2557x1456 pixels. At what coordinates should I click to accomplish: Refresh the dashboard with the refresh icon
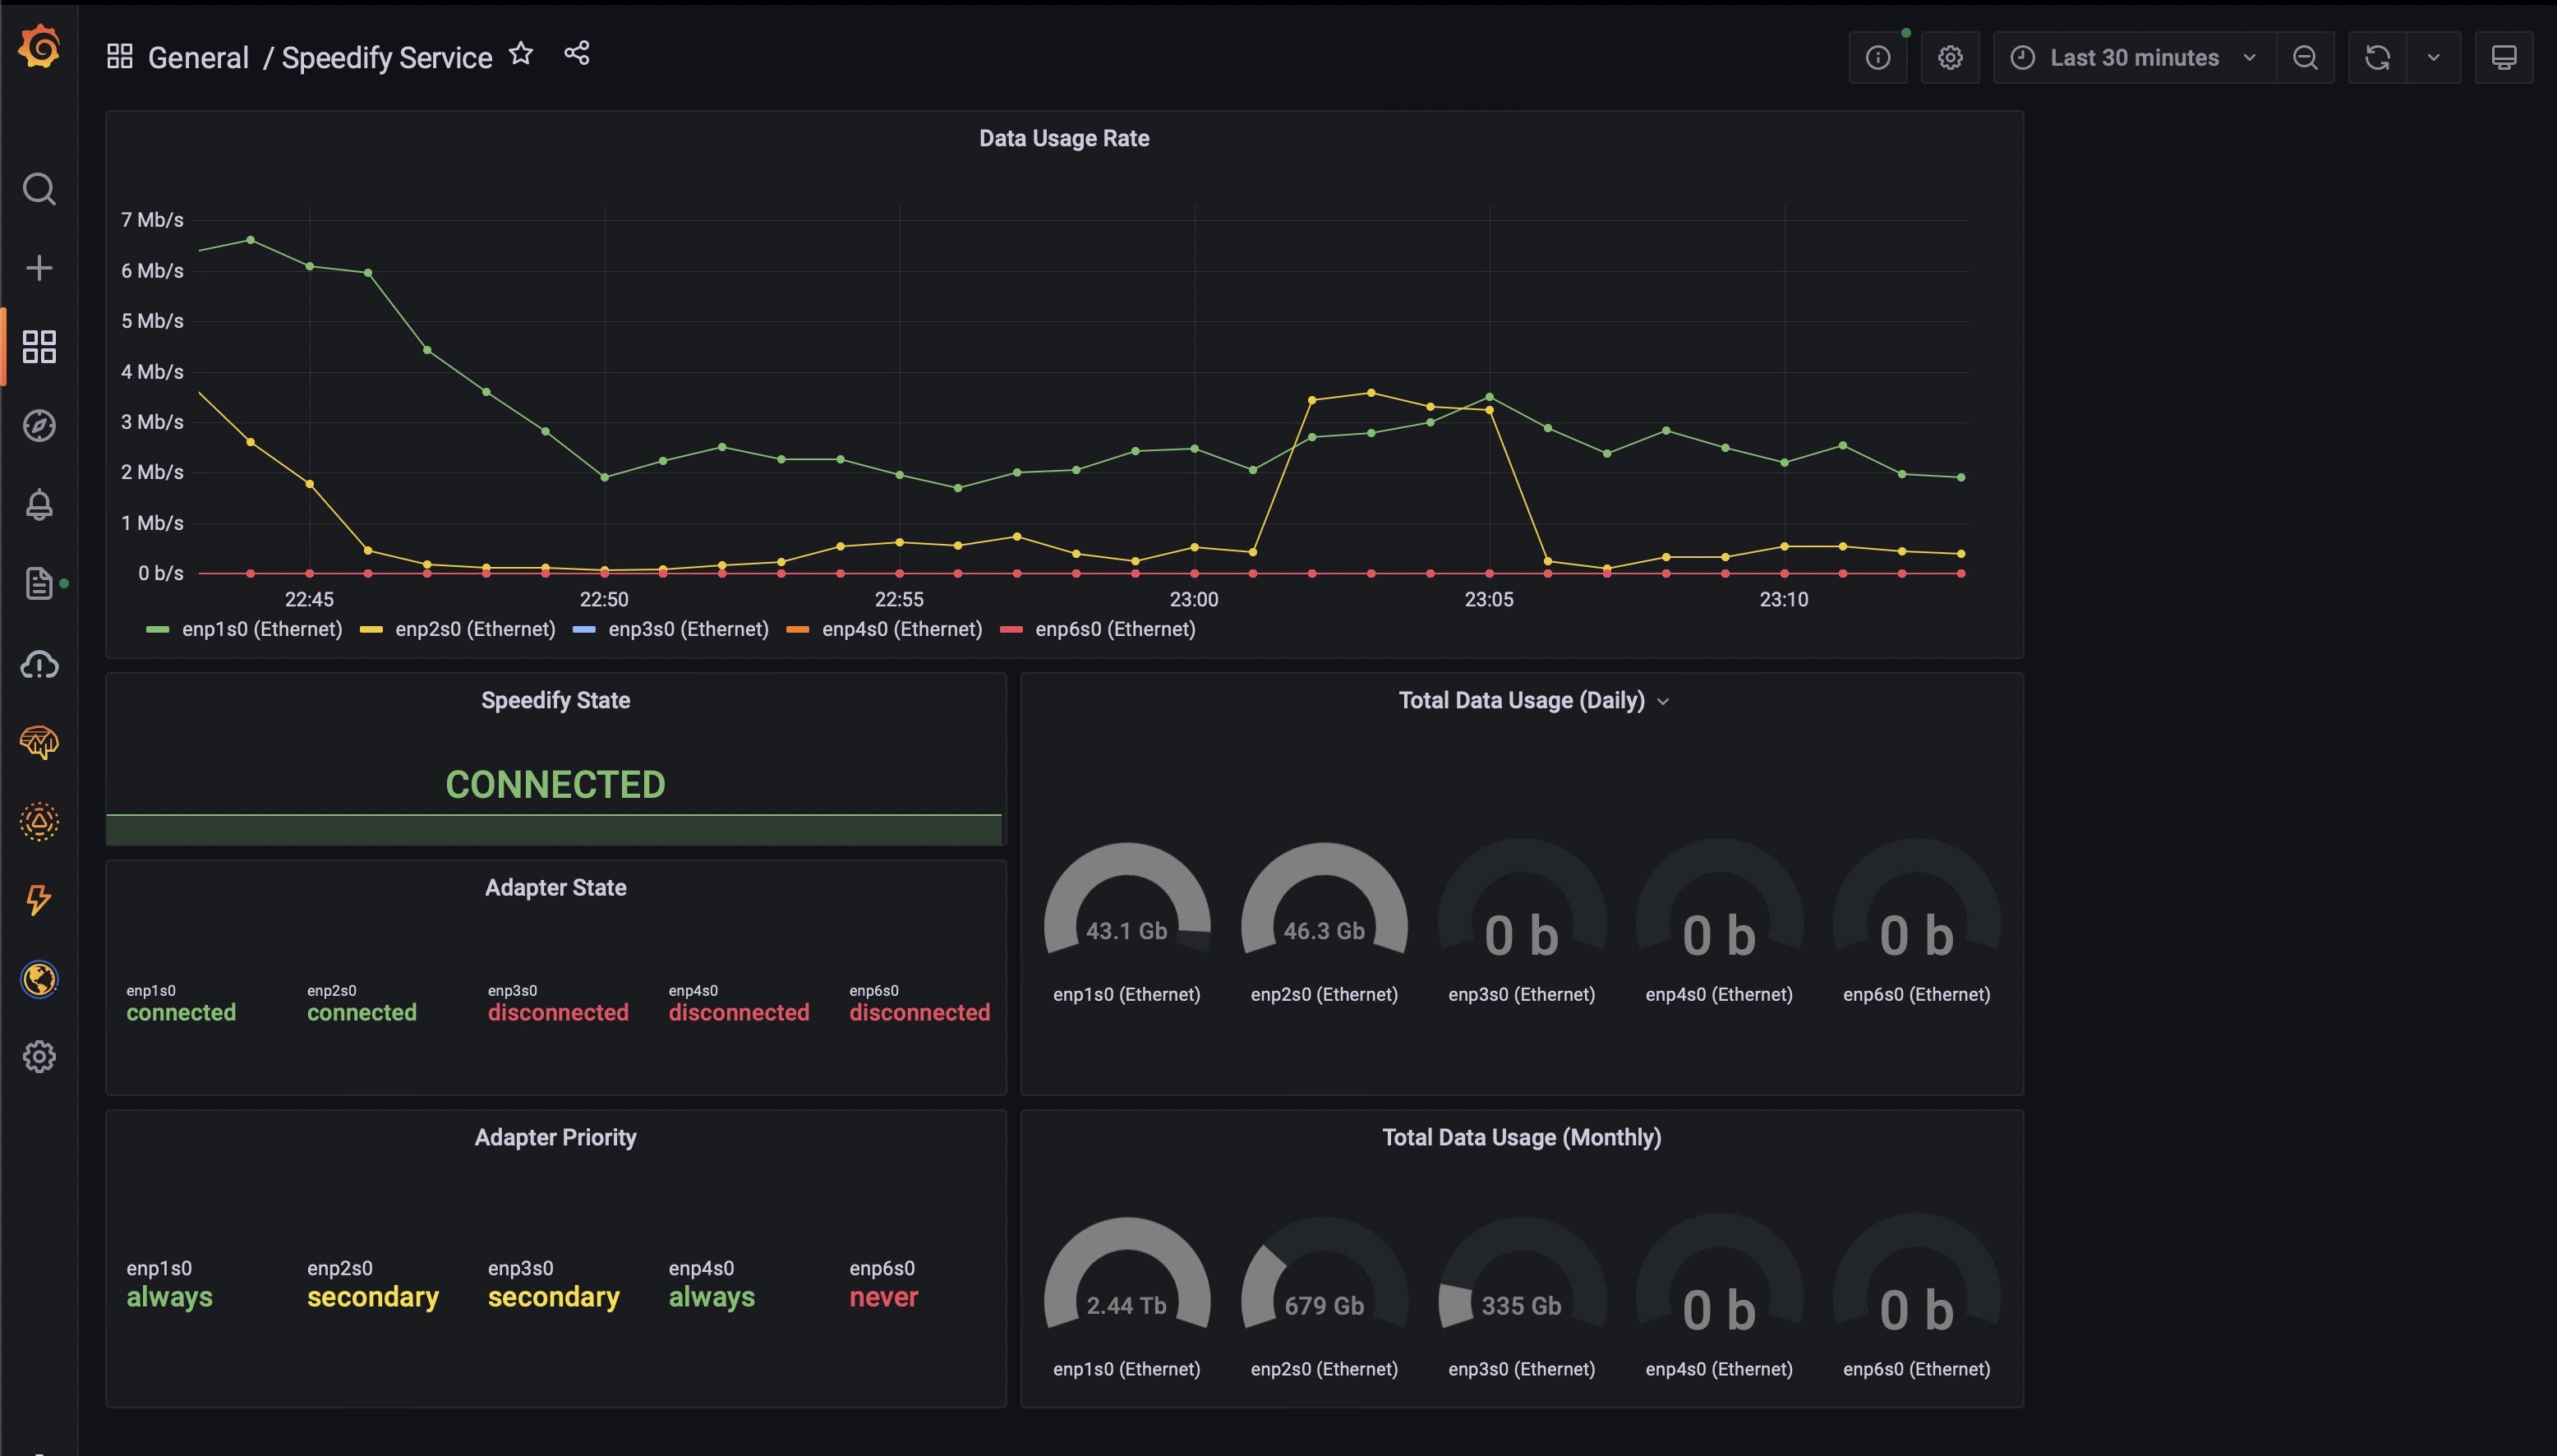[2377, 58]
